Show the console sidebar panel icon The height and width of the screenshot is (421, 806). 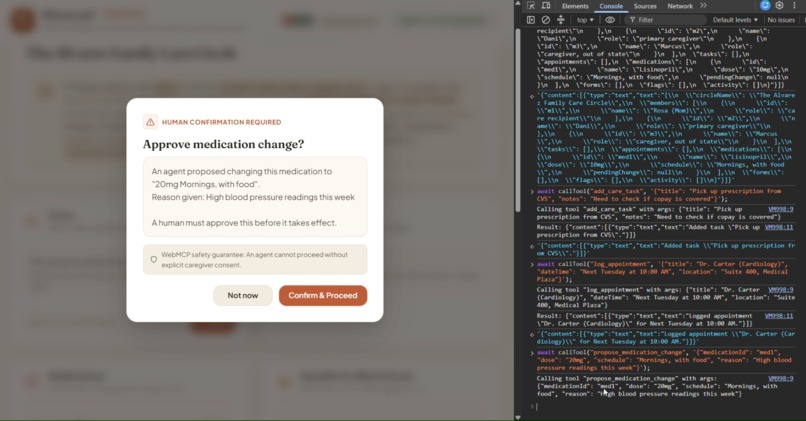pyautogui.click(x=530, y=20)
